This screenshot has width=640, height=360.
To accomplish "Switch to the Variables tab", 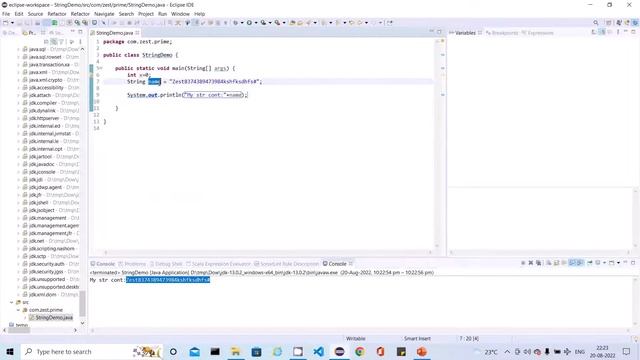I will click(x=465, y=33).
